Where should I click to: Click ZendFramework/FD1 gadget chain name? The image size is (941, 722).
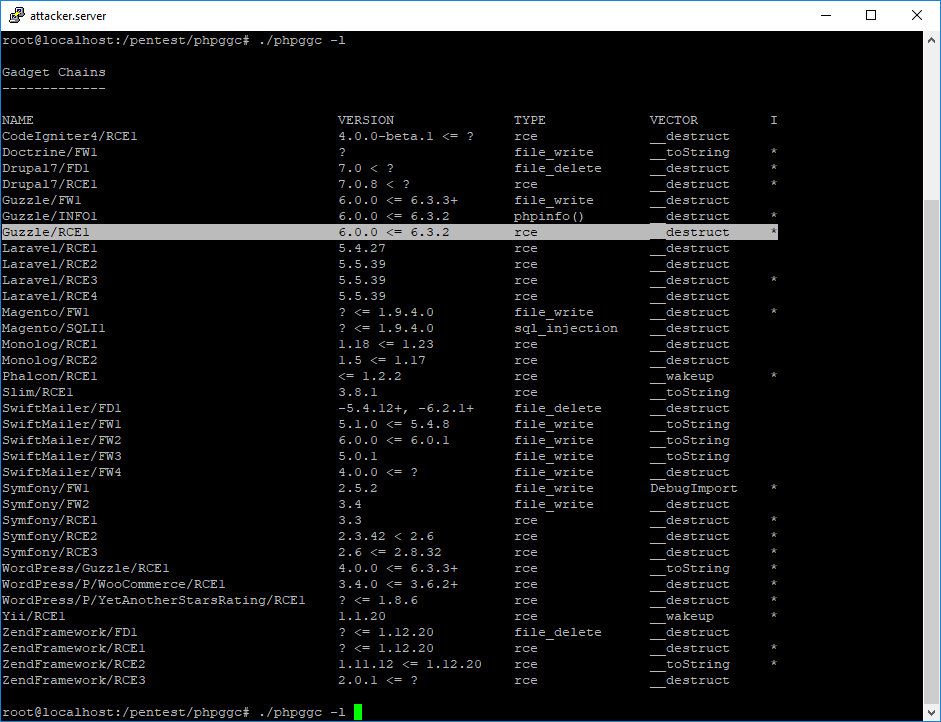[x=70, y=633]
